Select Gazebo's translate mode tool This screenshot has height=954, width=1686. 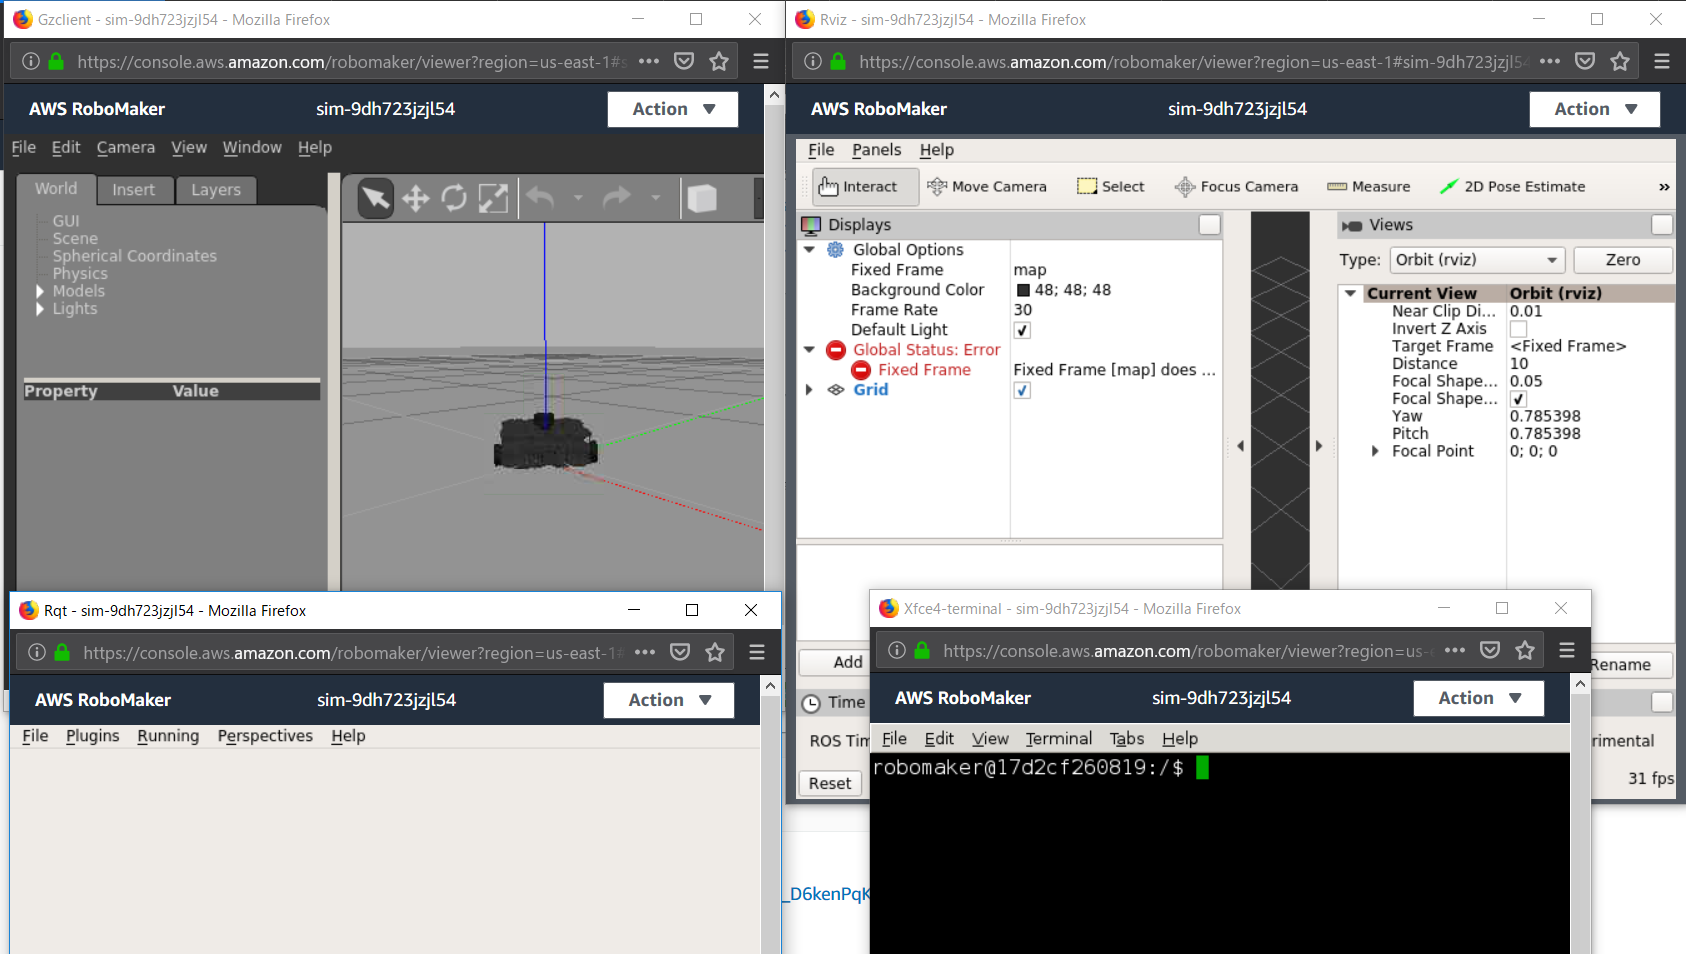(415, 198)
